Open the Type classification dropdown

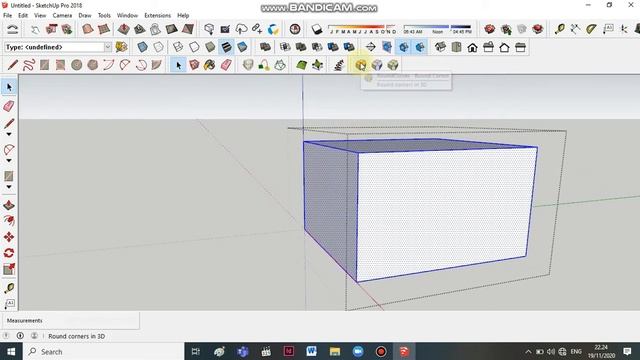click(x=108, y=47)
